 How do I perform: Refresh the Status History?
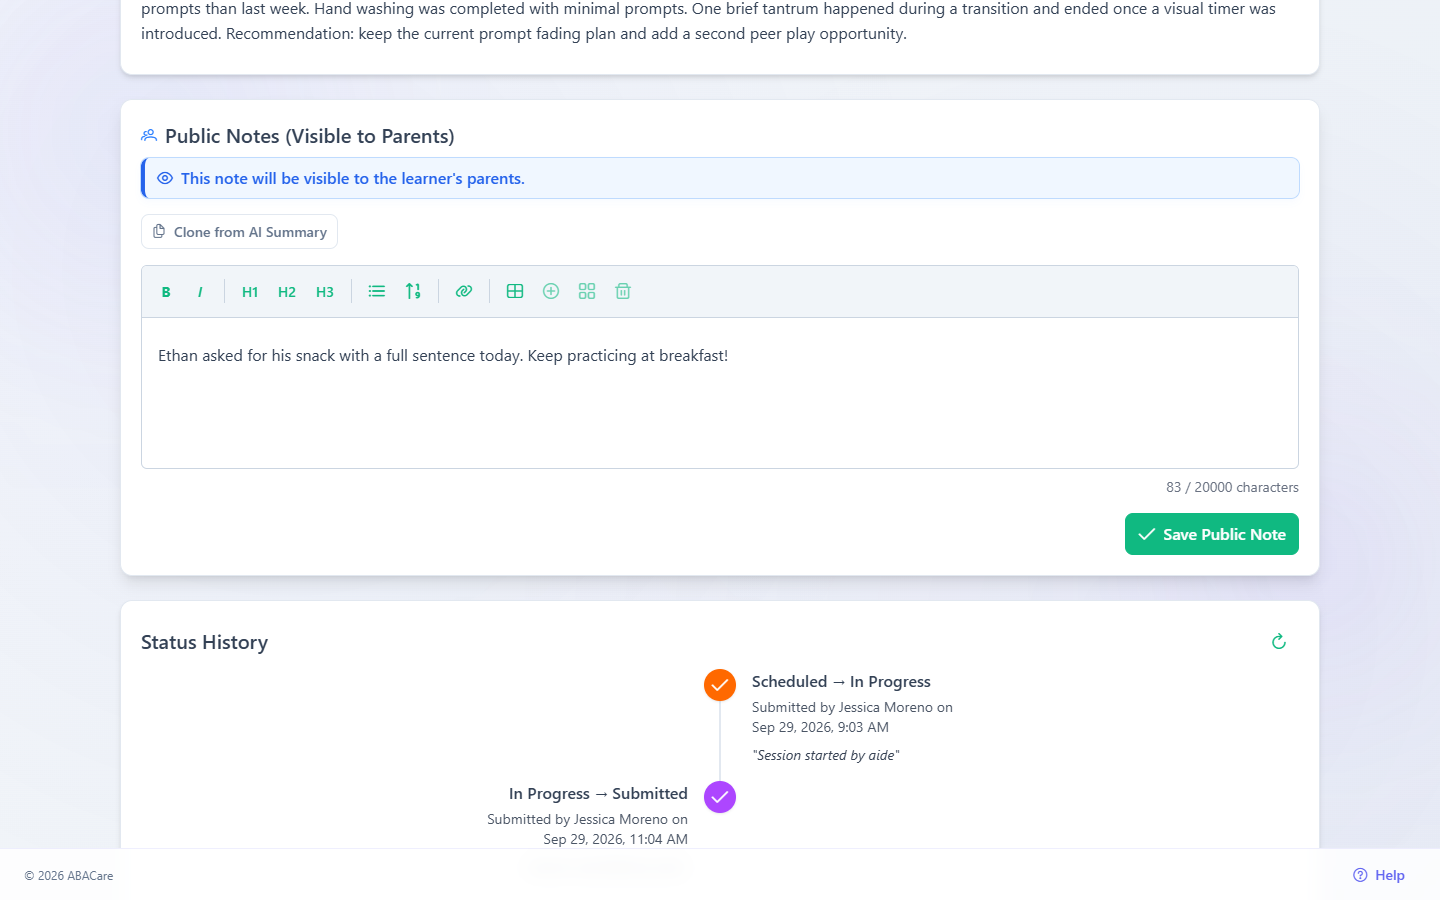[x=1278, y=642]
